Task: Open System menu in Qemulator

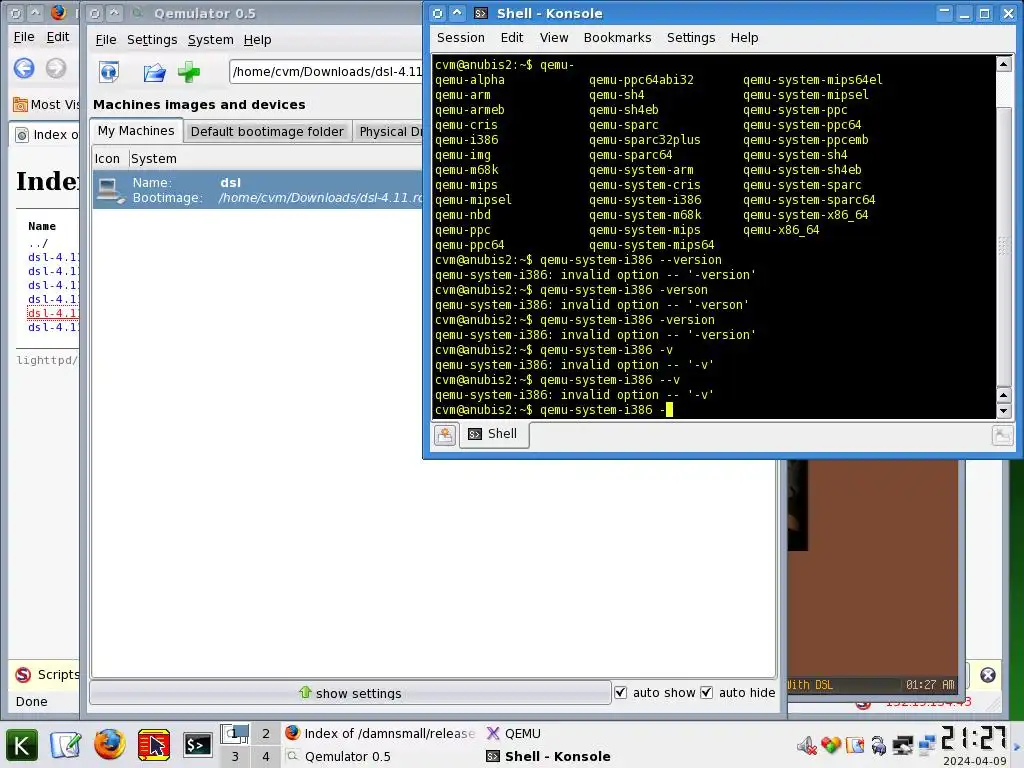Action: coord(210,40)
